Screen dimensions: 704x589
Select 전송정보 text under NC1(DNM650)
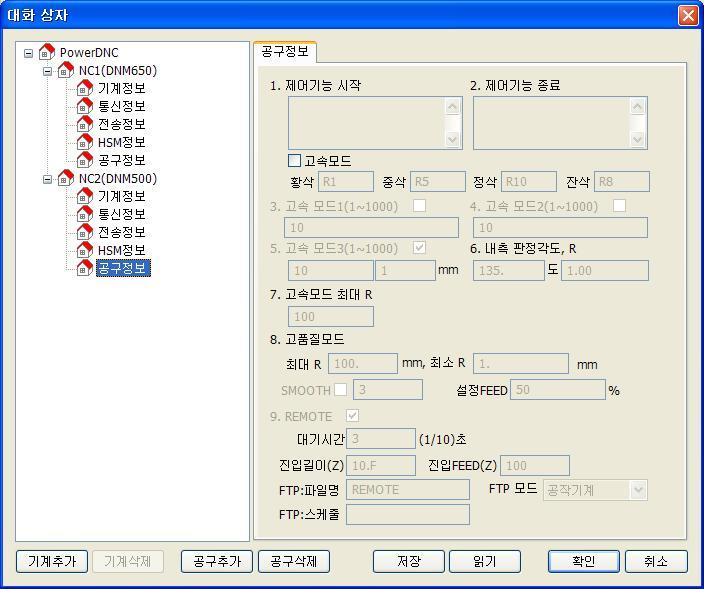[x=122, y=124]
